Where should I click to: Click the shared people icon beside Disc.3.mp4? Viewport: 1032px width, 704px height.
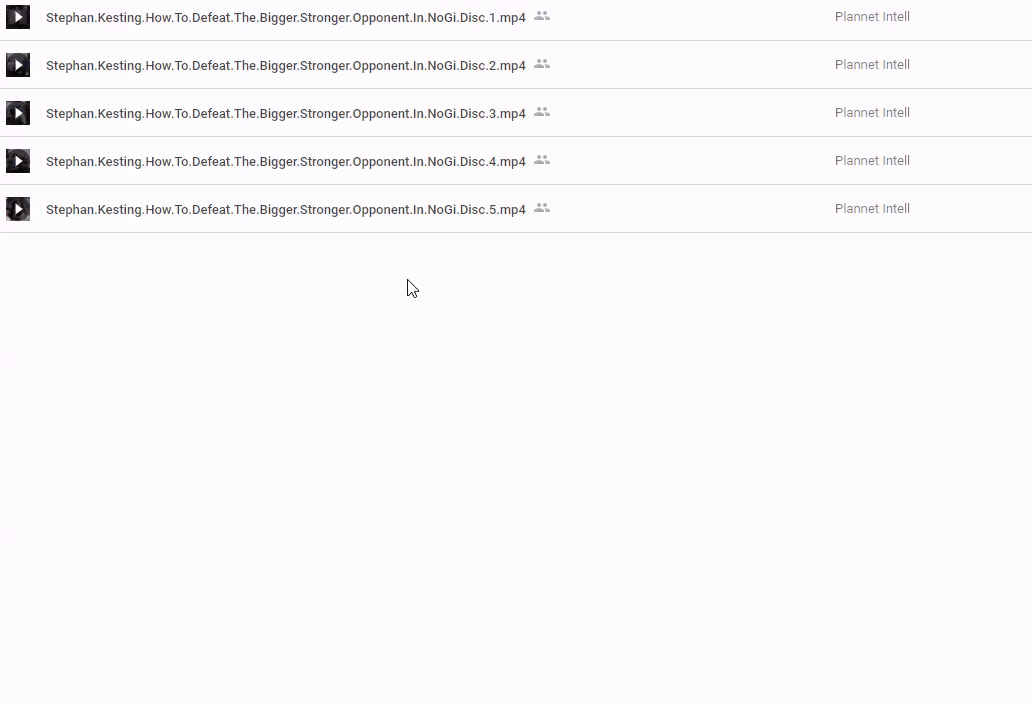pos(542,112)
